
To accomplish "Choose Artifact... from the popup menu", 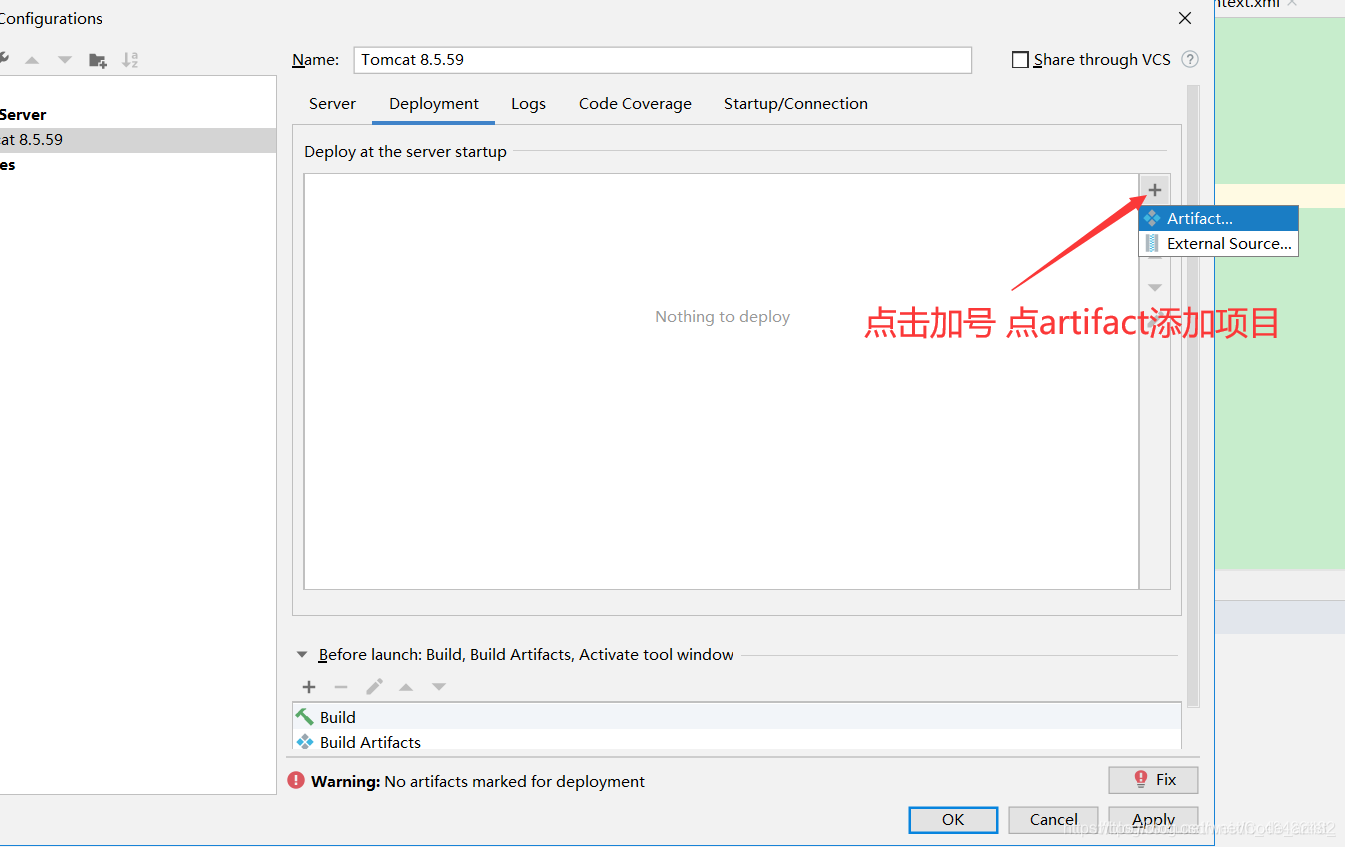I will [x=1218, y=218].
